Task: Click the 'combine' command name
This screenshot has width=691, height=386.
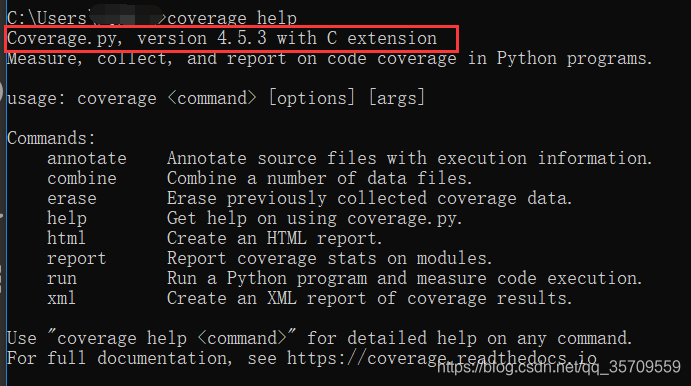Action: (x=82, y=178)
